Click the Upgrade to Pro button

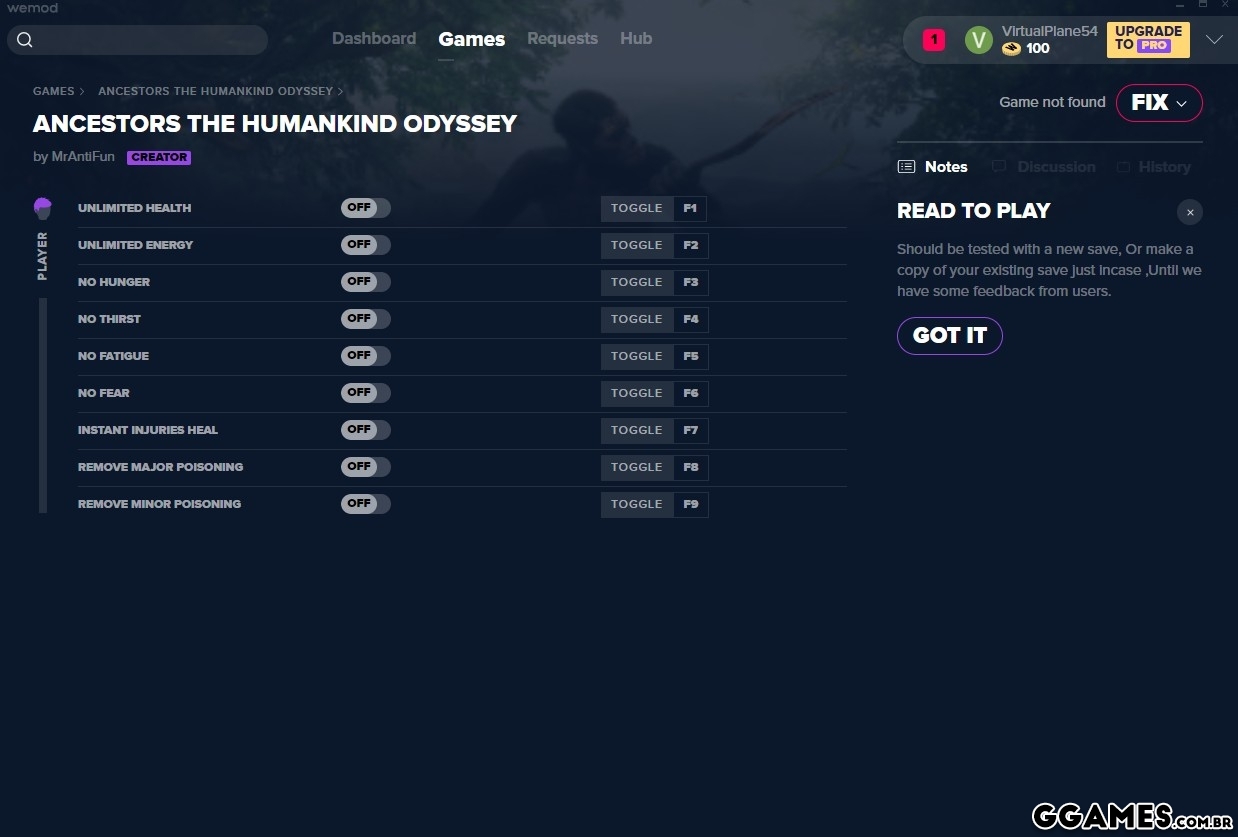[x=1147, y=39]
